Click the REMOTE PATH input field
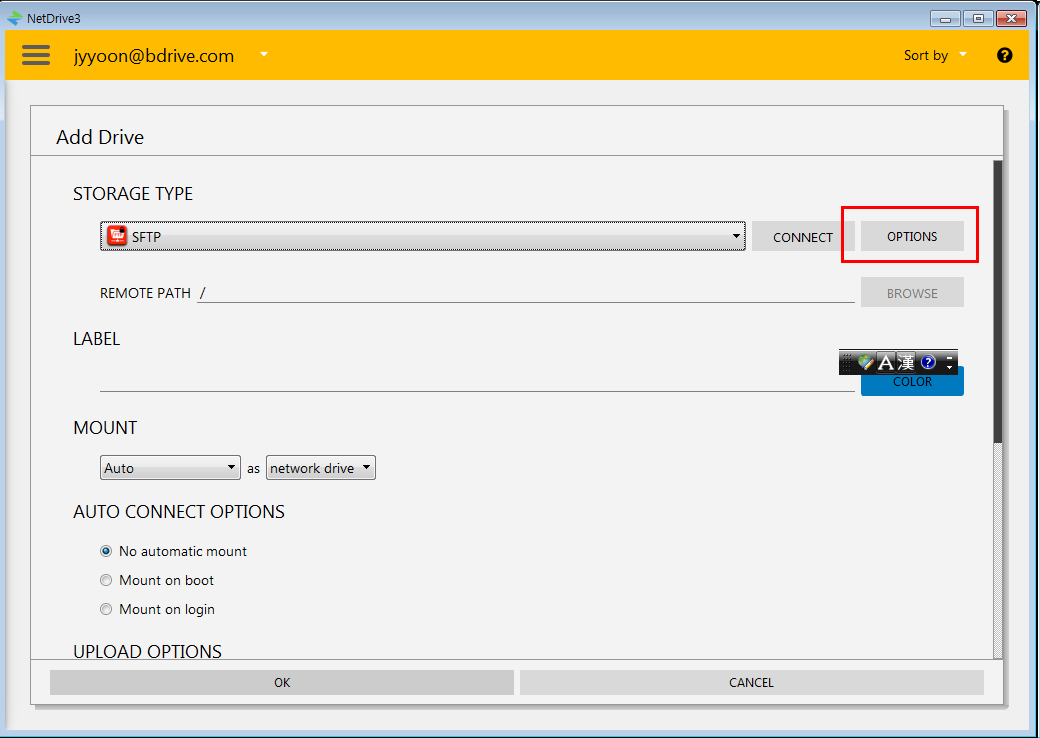The width and height of the screenshot is (1040, 738). coord(525,293)
